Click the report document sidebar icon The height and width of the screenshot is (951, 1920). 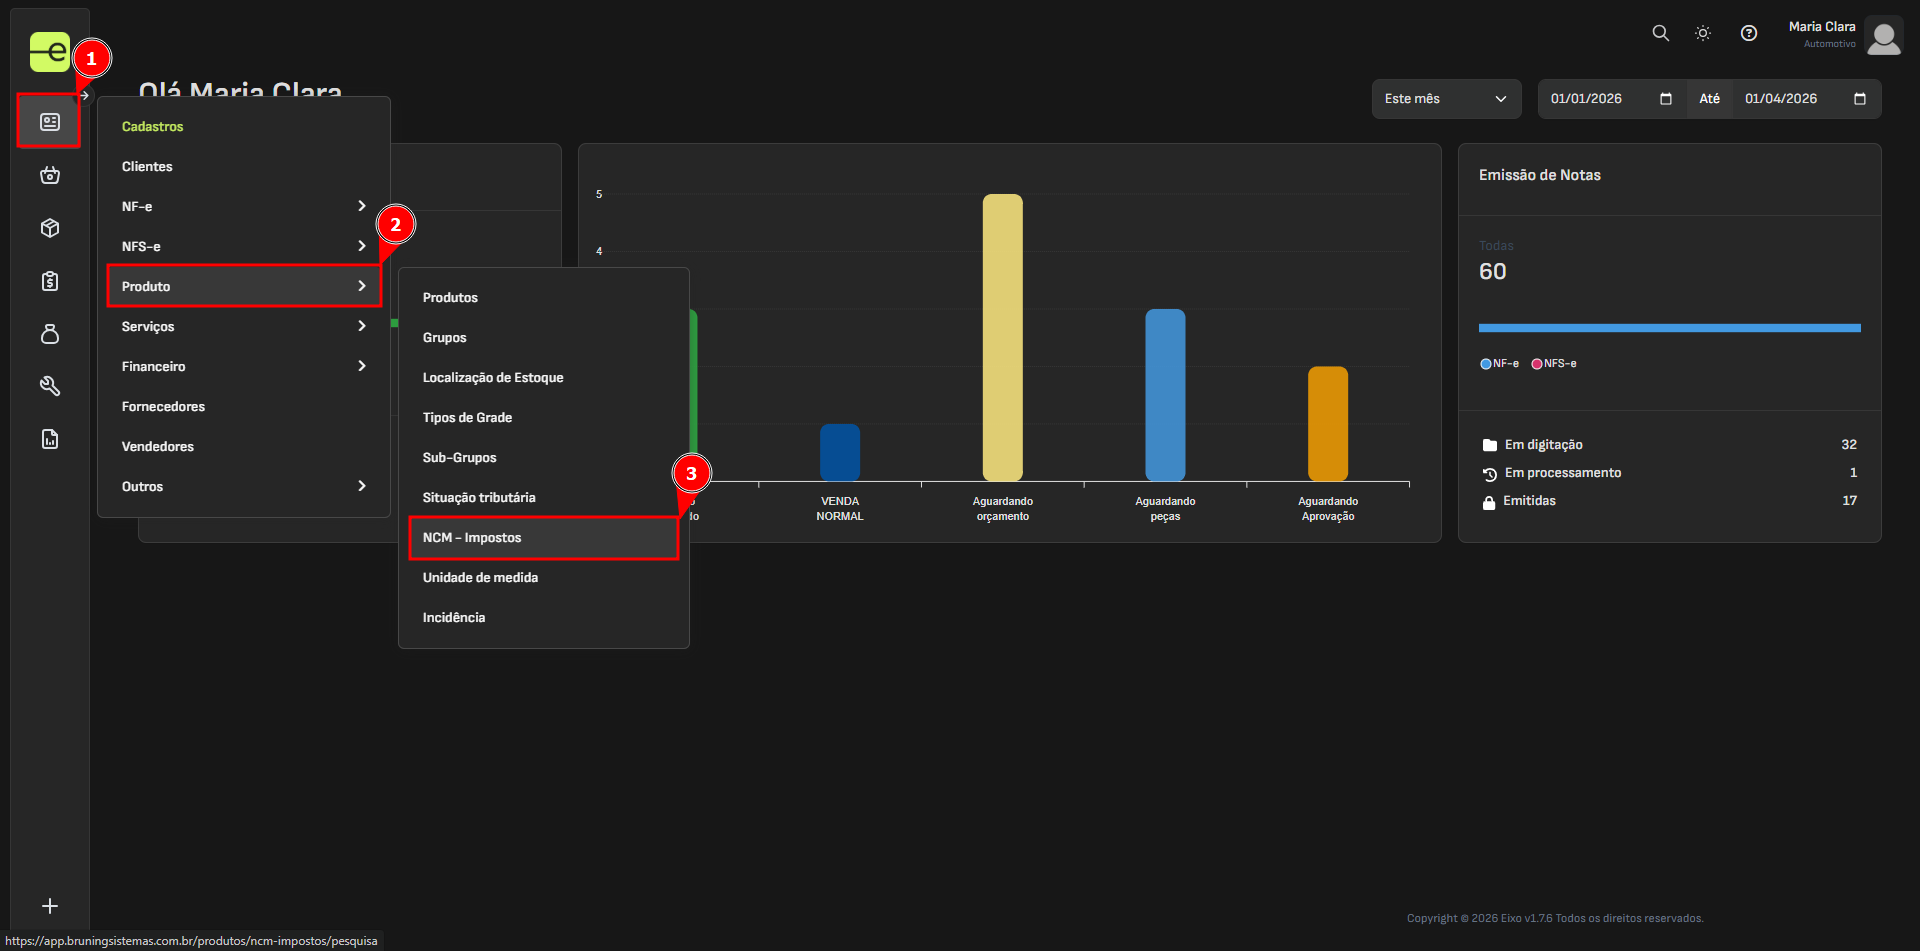point(49,439)
